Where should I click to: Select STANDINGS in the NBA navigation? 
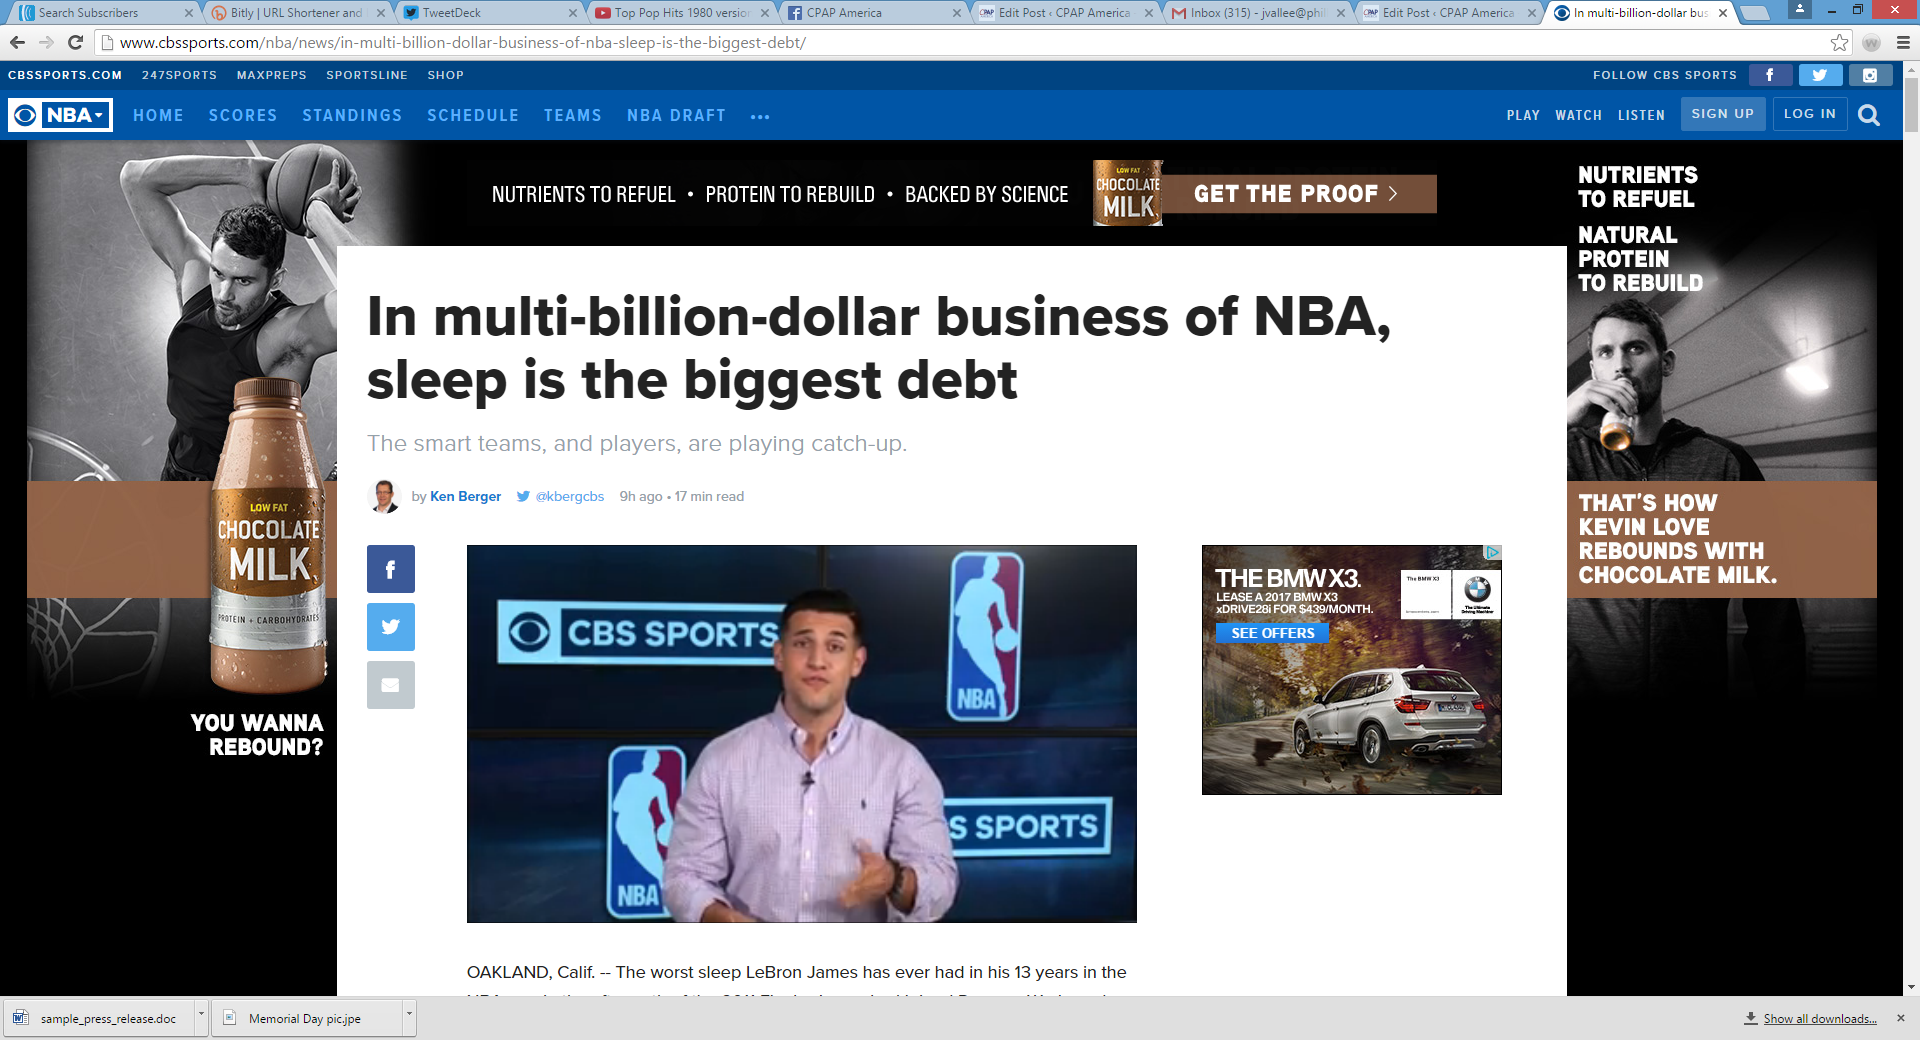[352, 115]
